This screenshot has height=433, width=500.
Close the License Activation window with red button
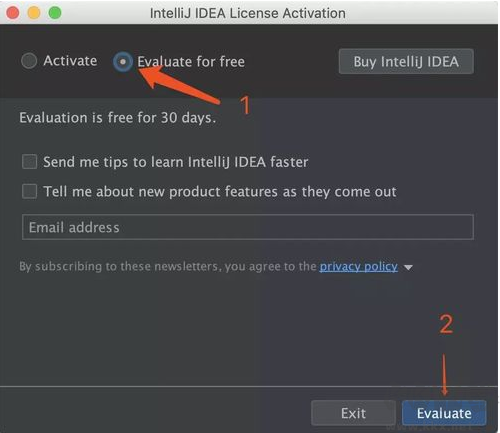(13, 13)
